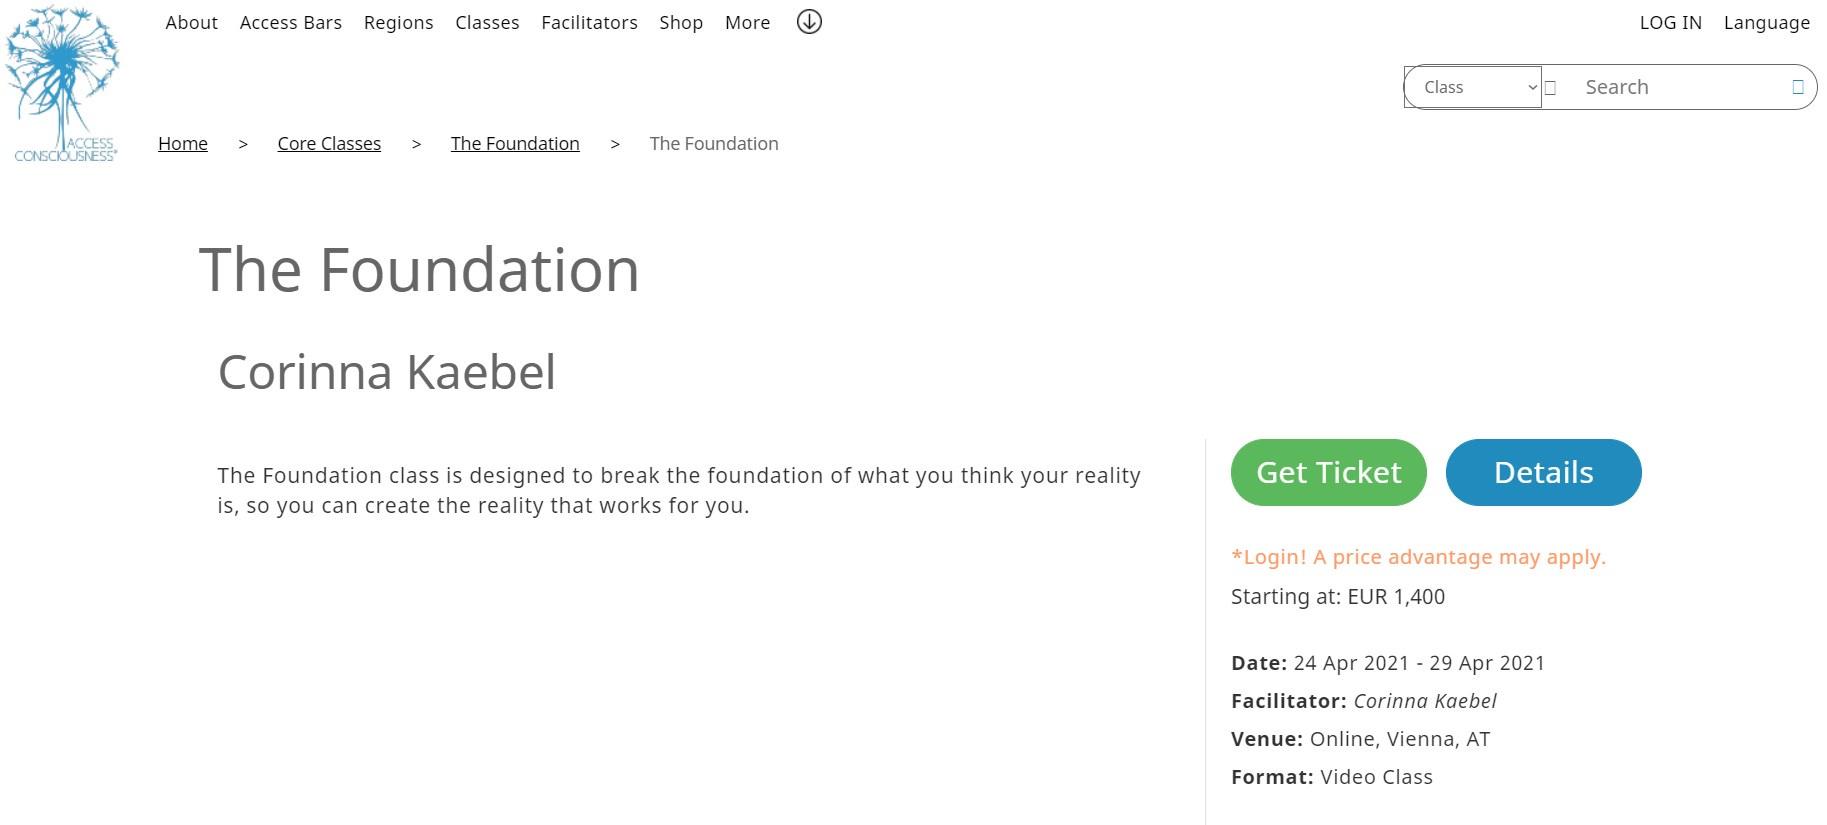Expand the More navigation menu
This screenshot has width=1827, height=825.
747,22
